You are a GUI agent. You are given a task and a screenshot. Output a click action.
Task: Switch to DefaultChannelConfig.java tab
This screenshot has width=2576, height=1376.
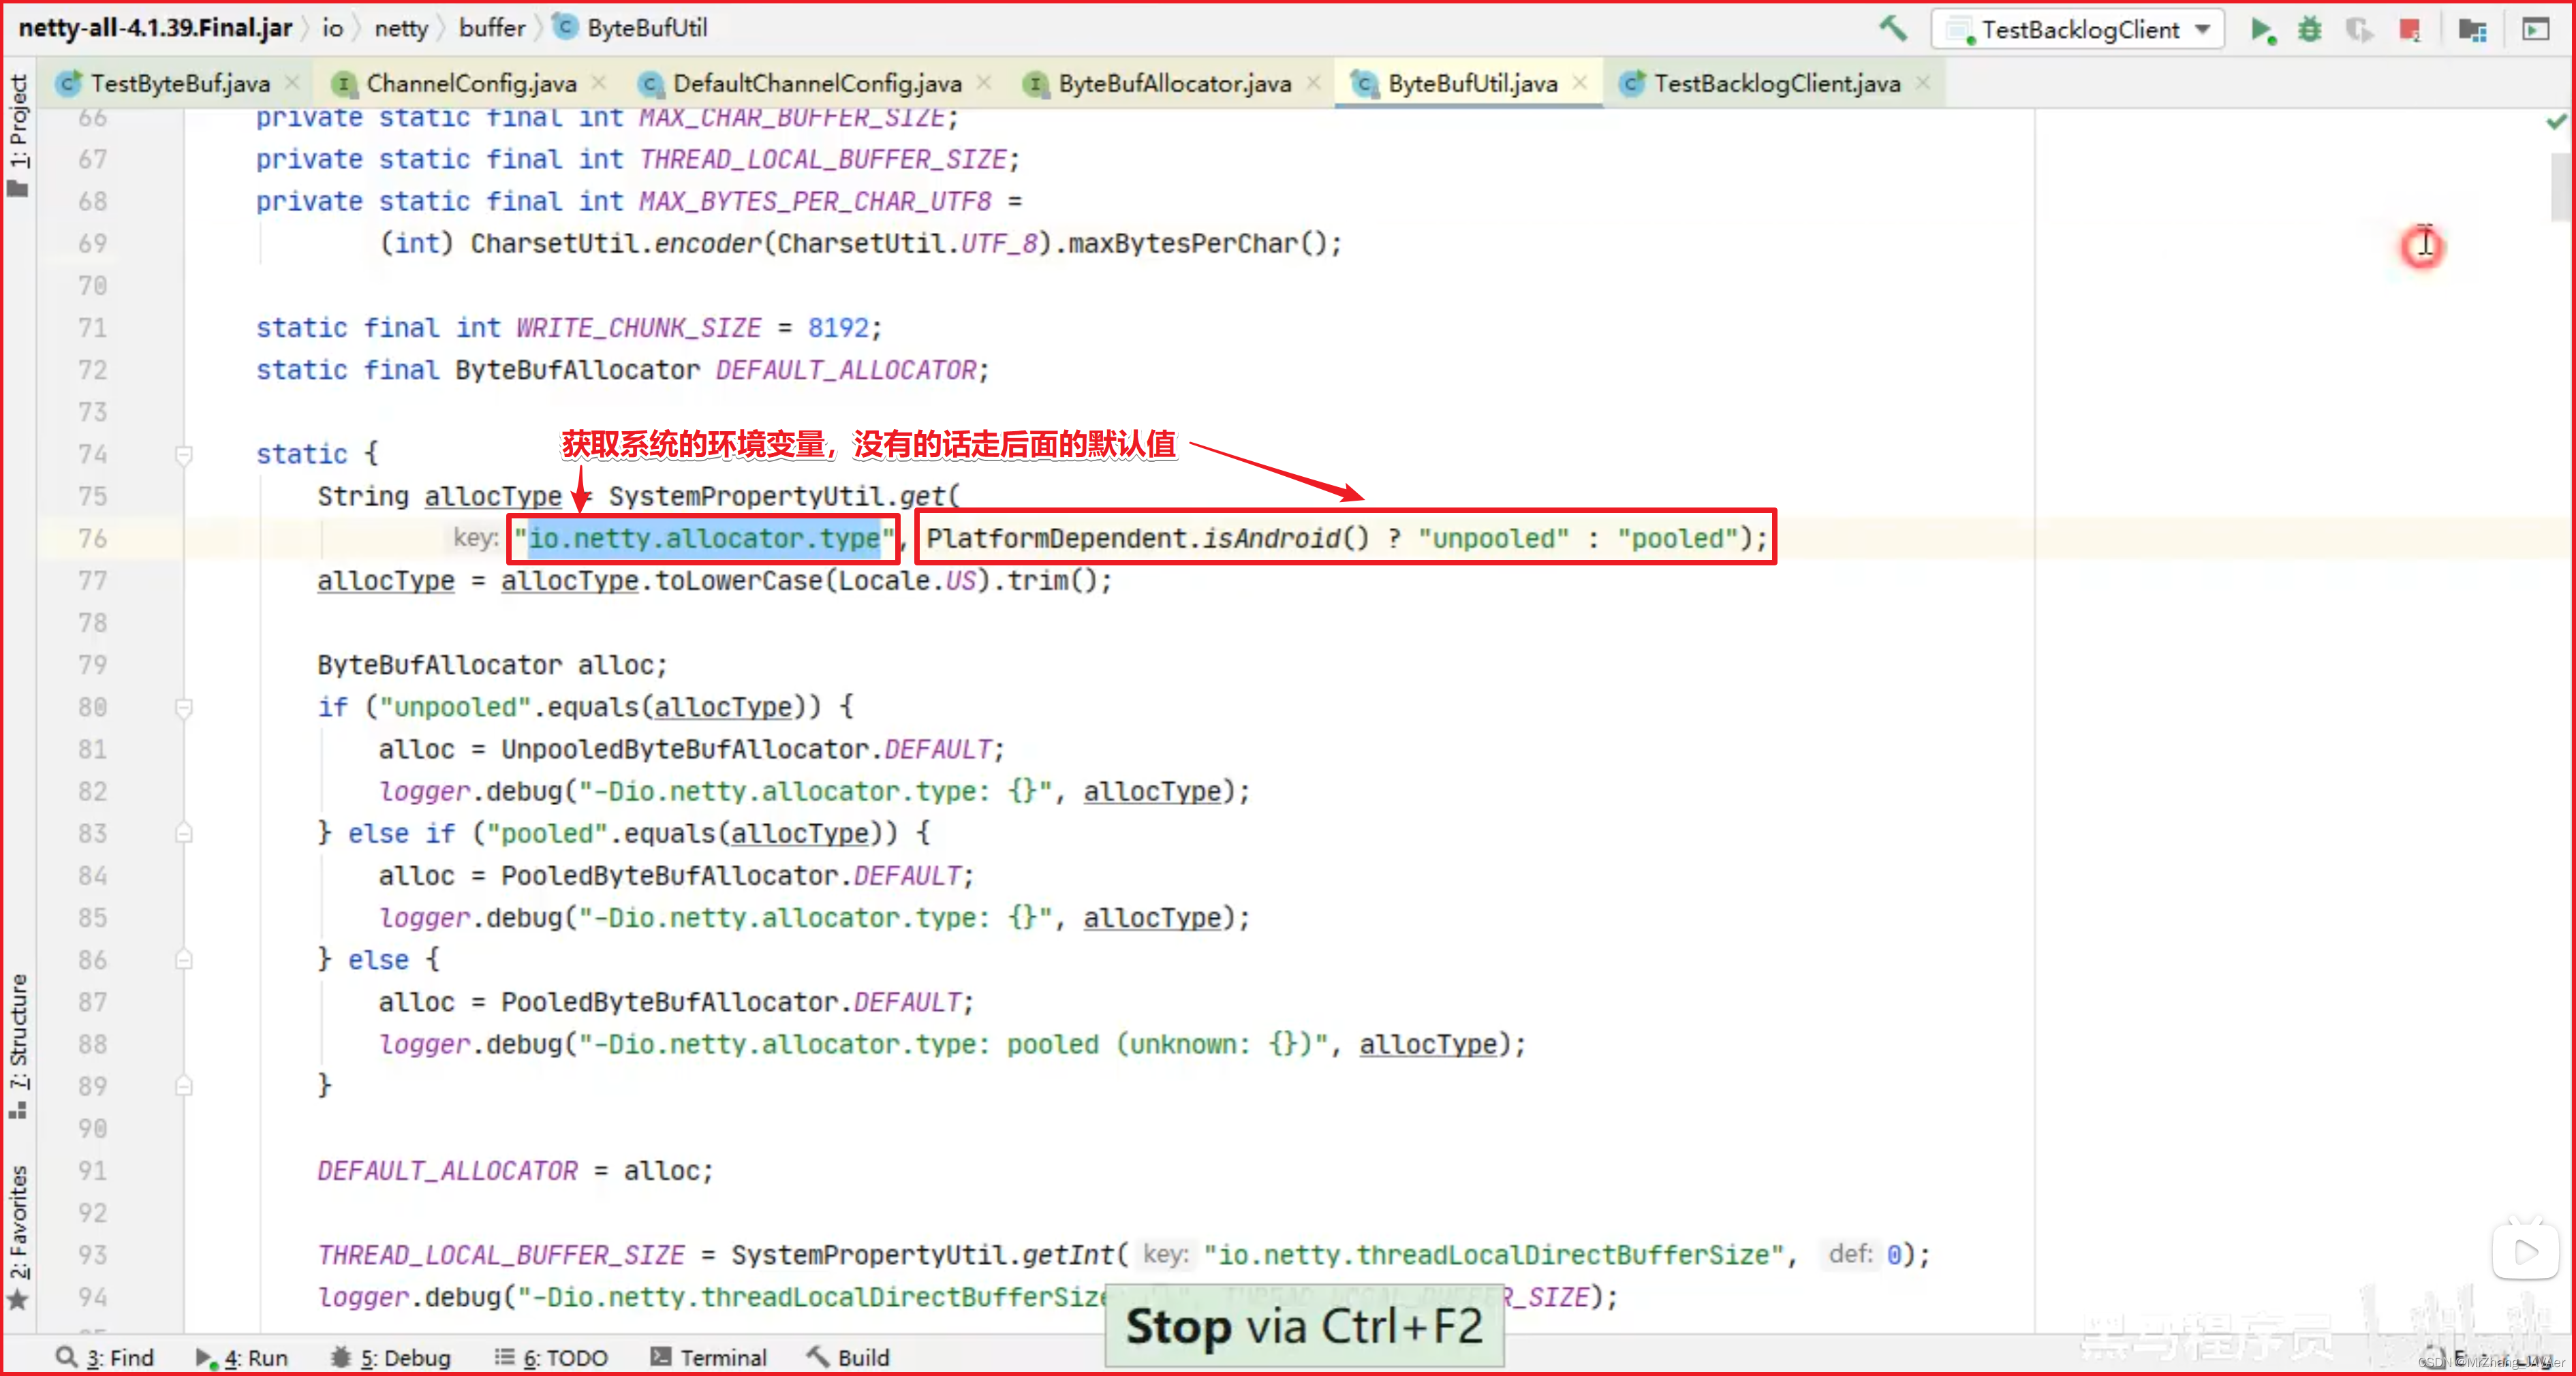click(x=817, y=83)
